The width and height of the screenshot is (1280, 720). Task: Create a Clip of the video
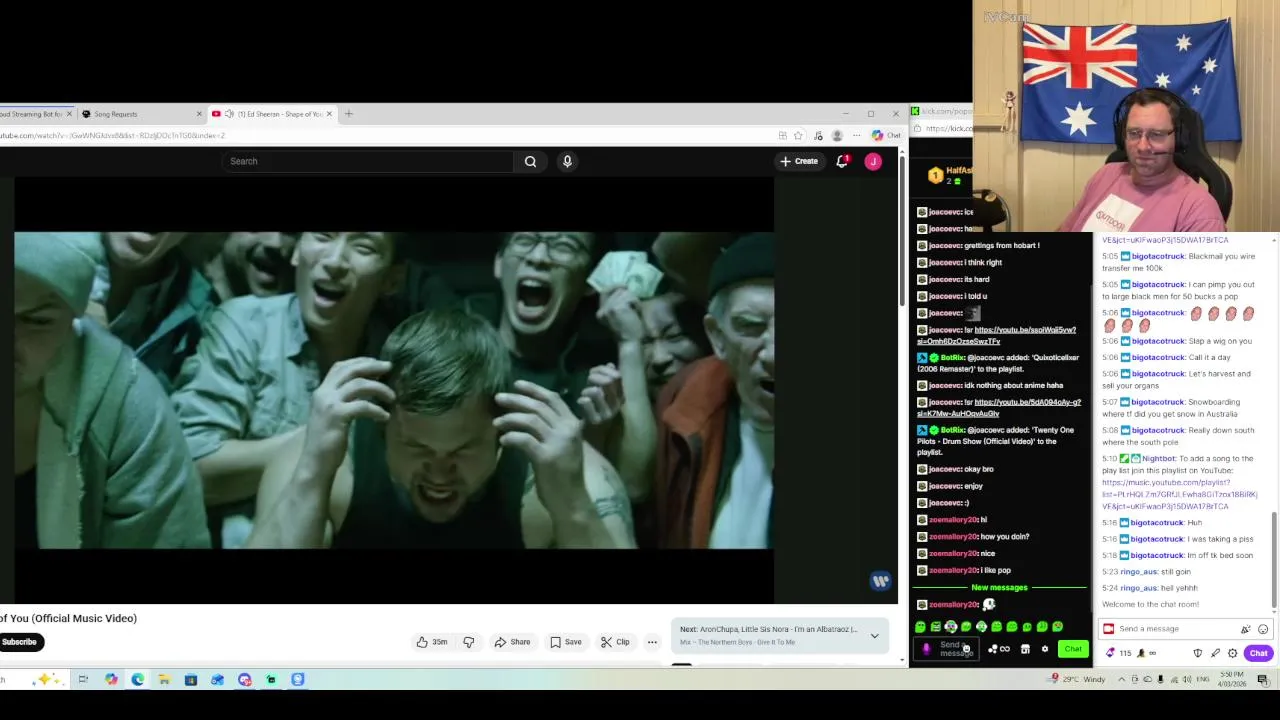pos(615,642)
